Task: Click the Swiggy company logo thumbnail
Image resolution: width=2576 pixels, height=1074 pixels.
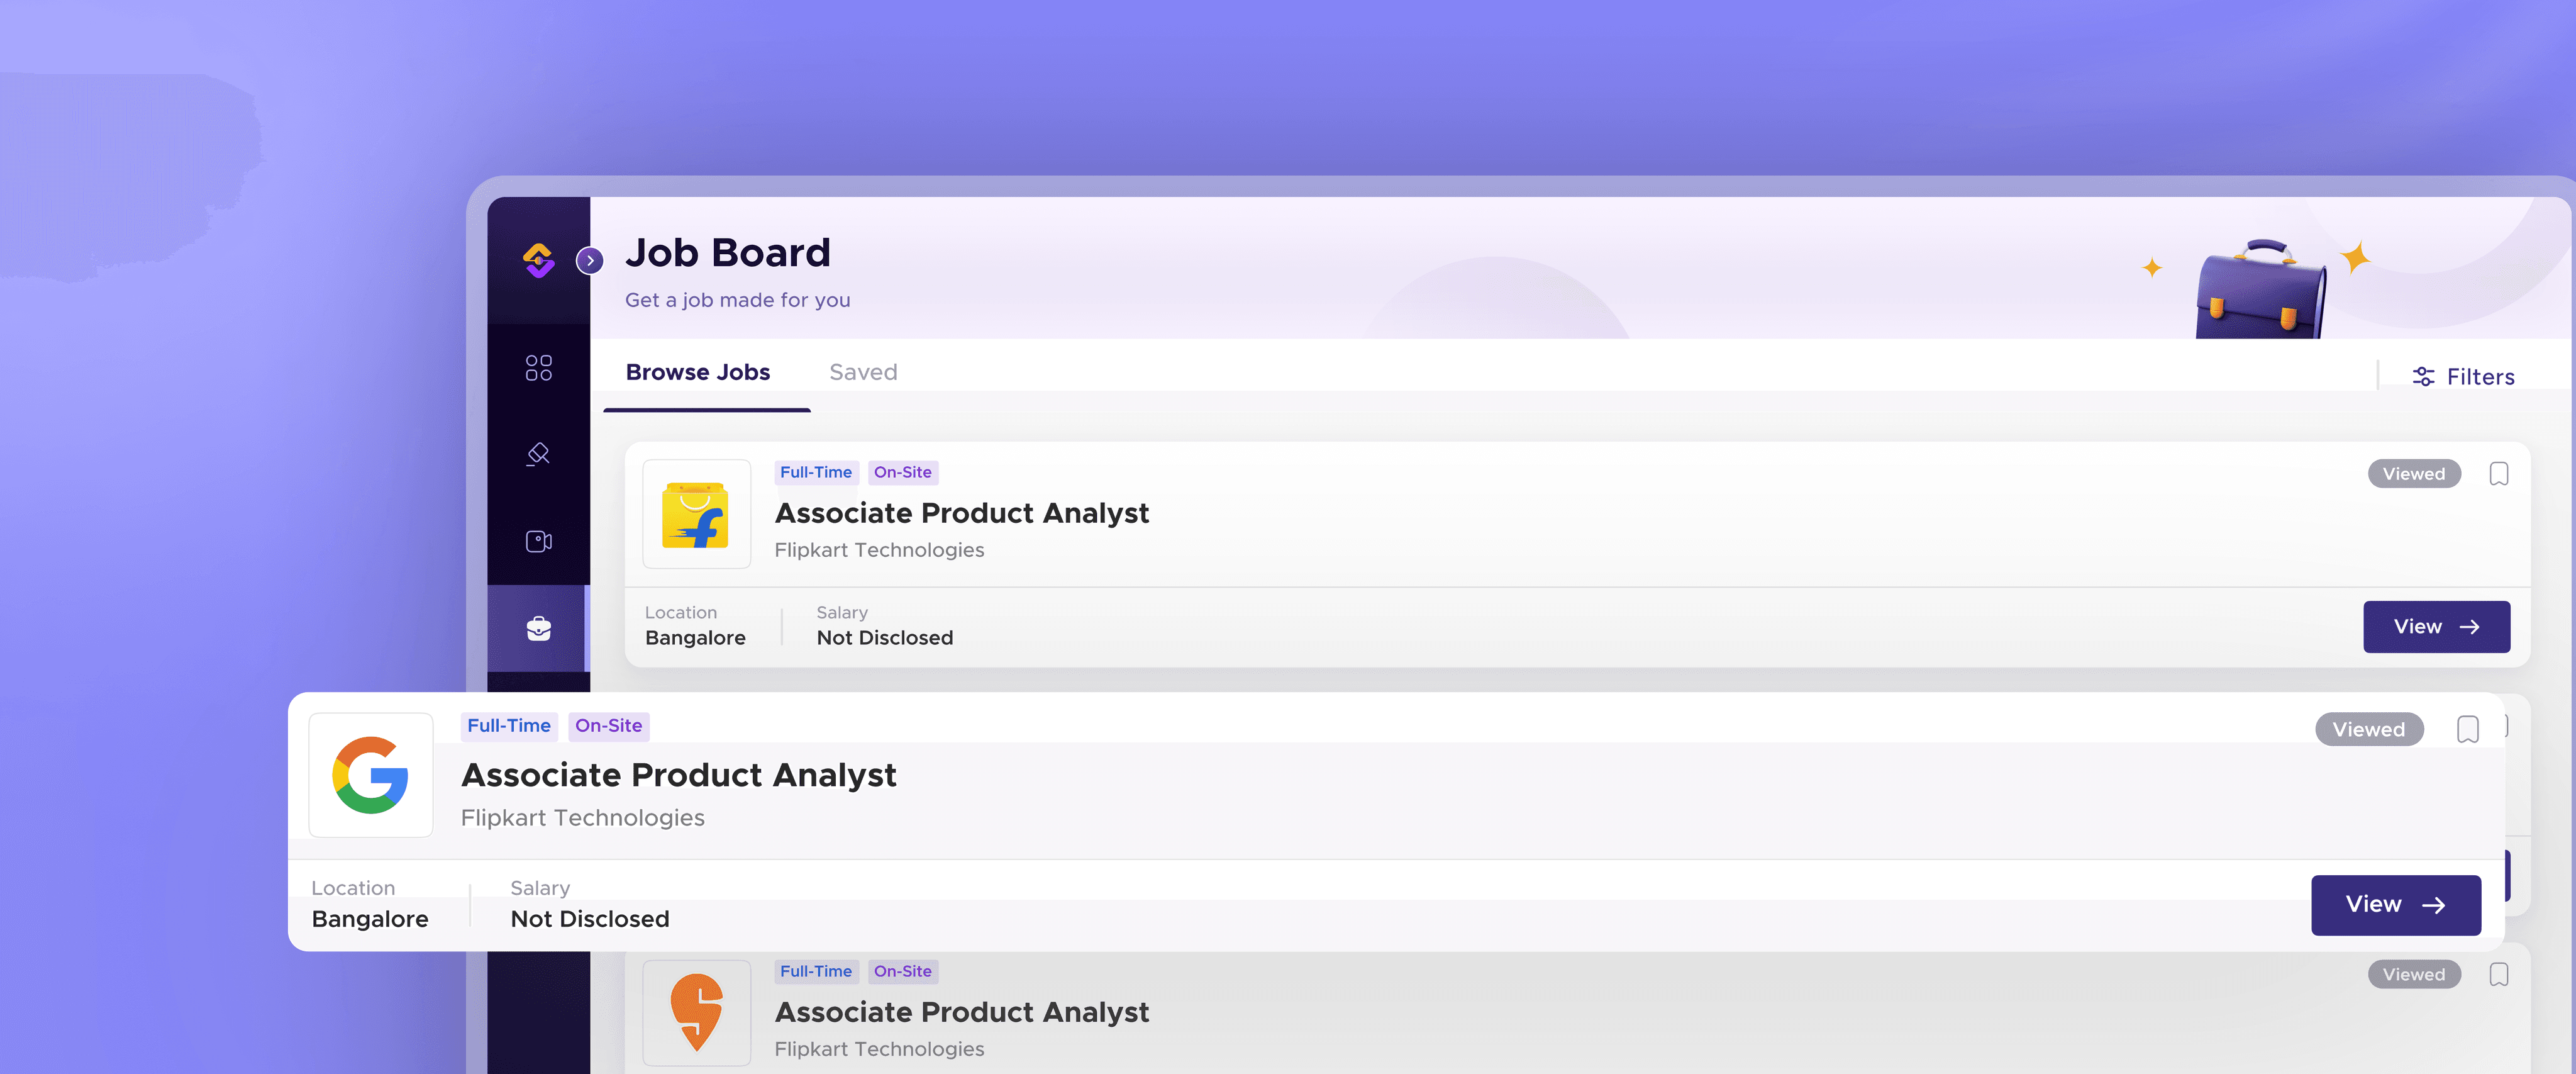Action: tap(696, 1012)
